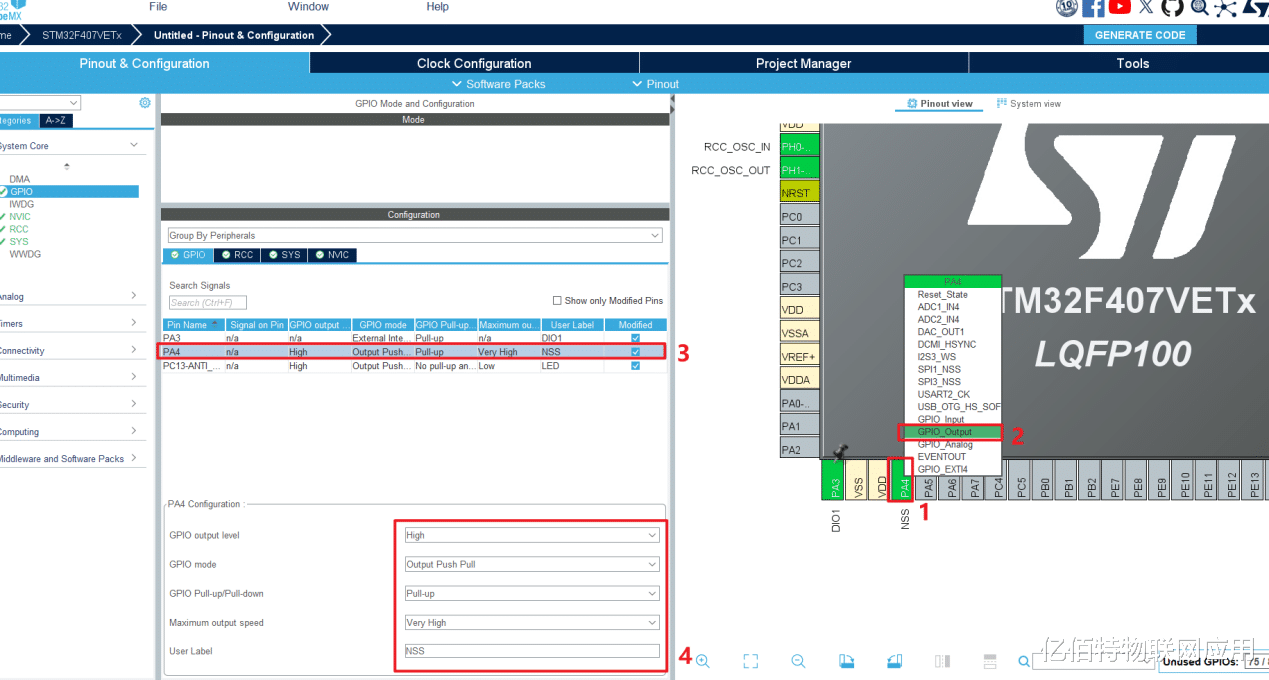Select the NRST pin on the chip
This screenshot has height=680, width=1269.
coord(799,193)
